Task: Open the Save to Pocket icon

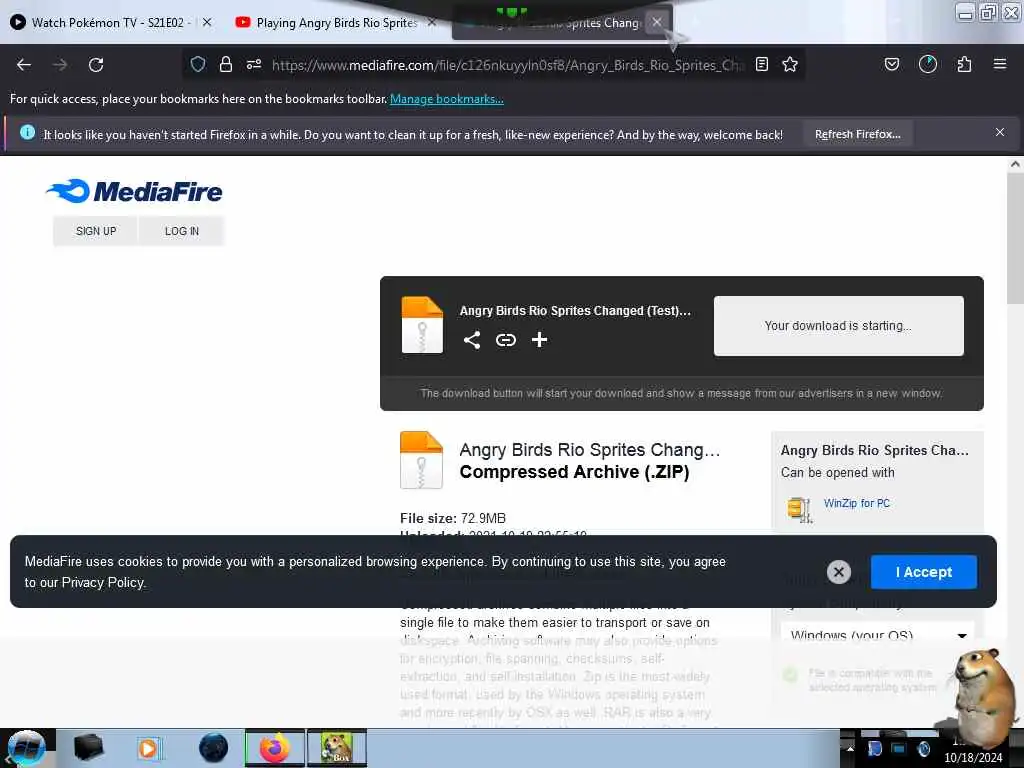Action: (892, 64)
